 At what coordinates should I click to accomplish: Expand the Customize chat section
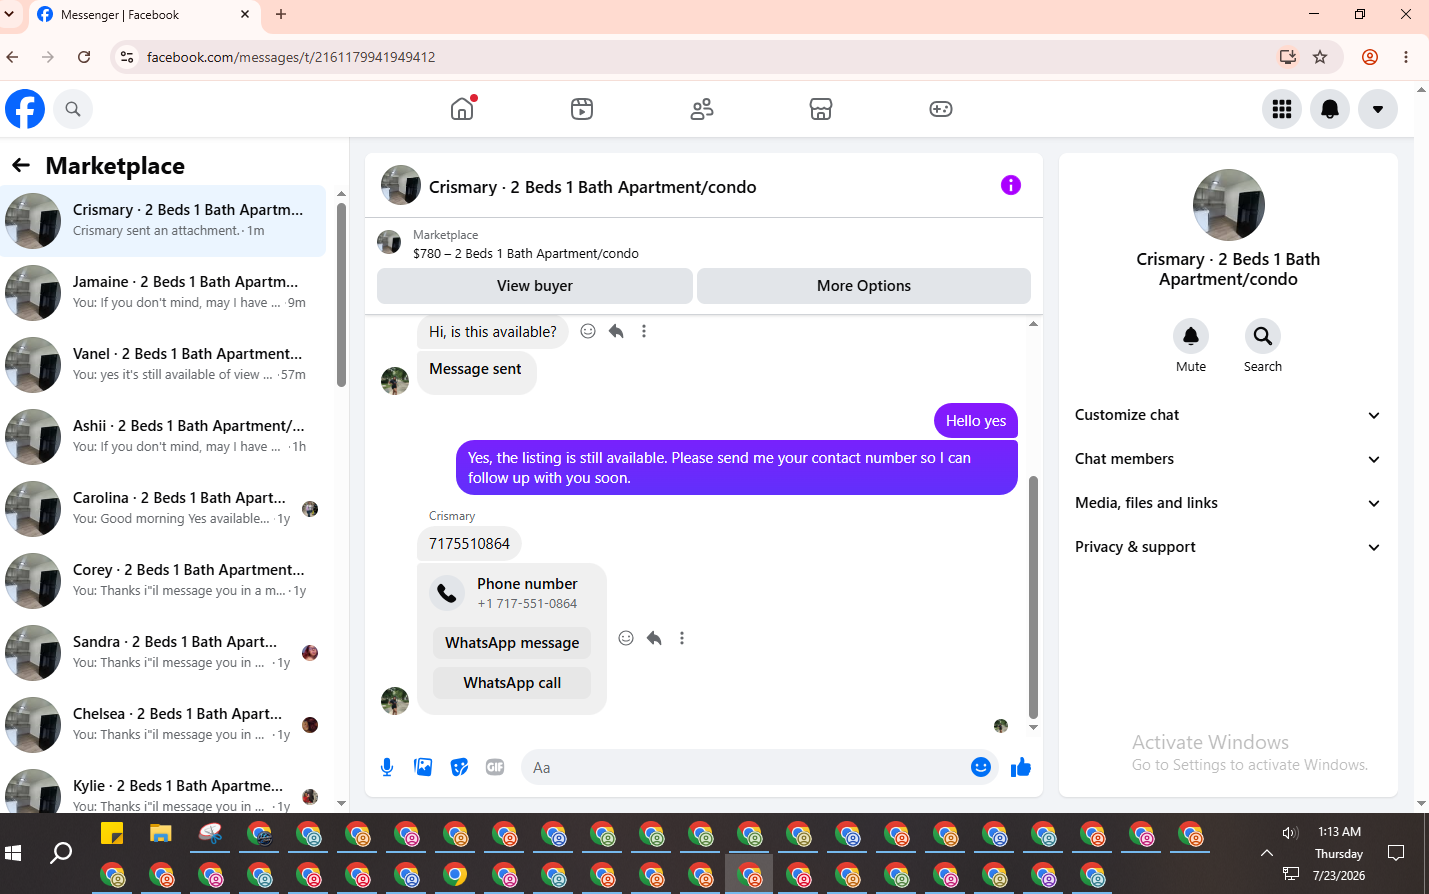click(x=1228, y=415)
